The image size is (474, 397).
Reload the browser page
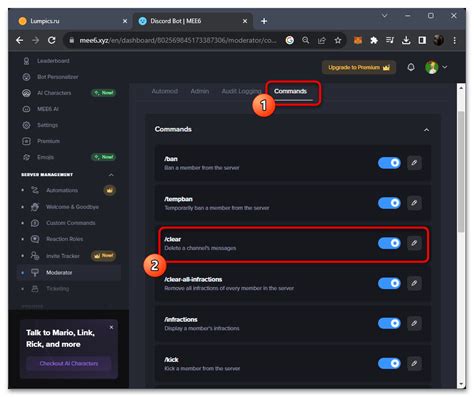52,40
